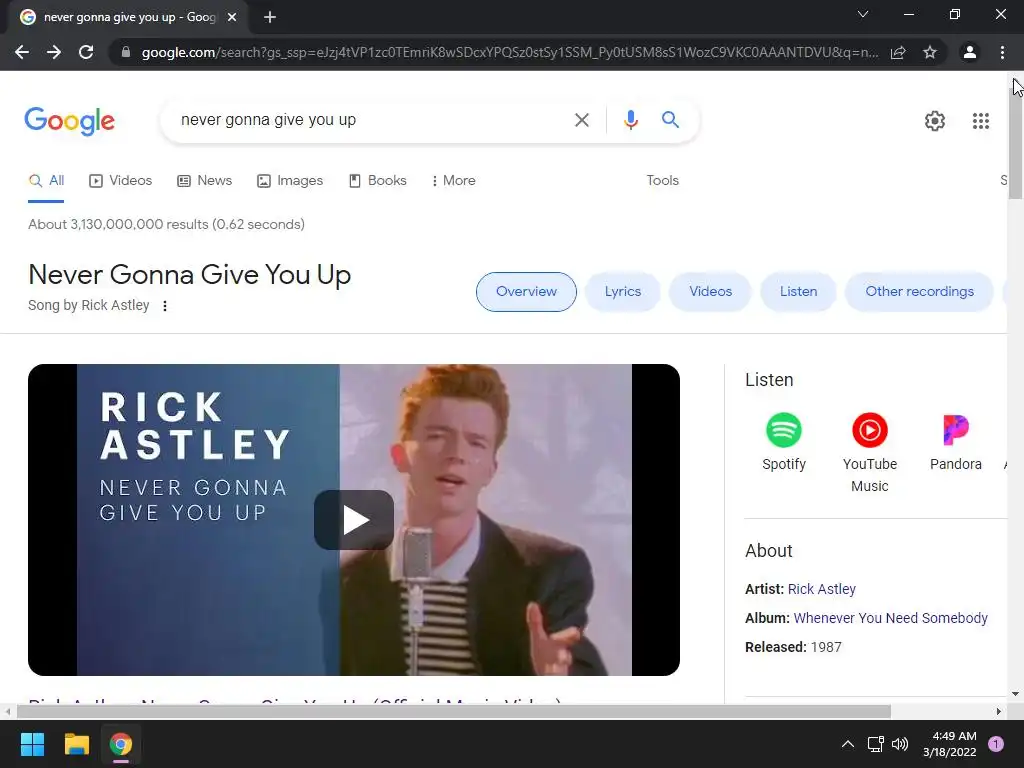Click the 'Never Gonna Give You Up' heading

point(189,275)
